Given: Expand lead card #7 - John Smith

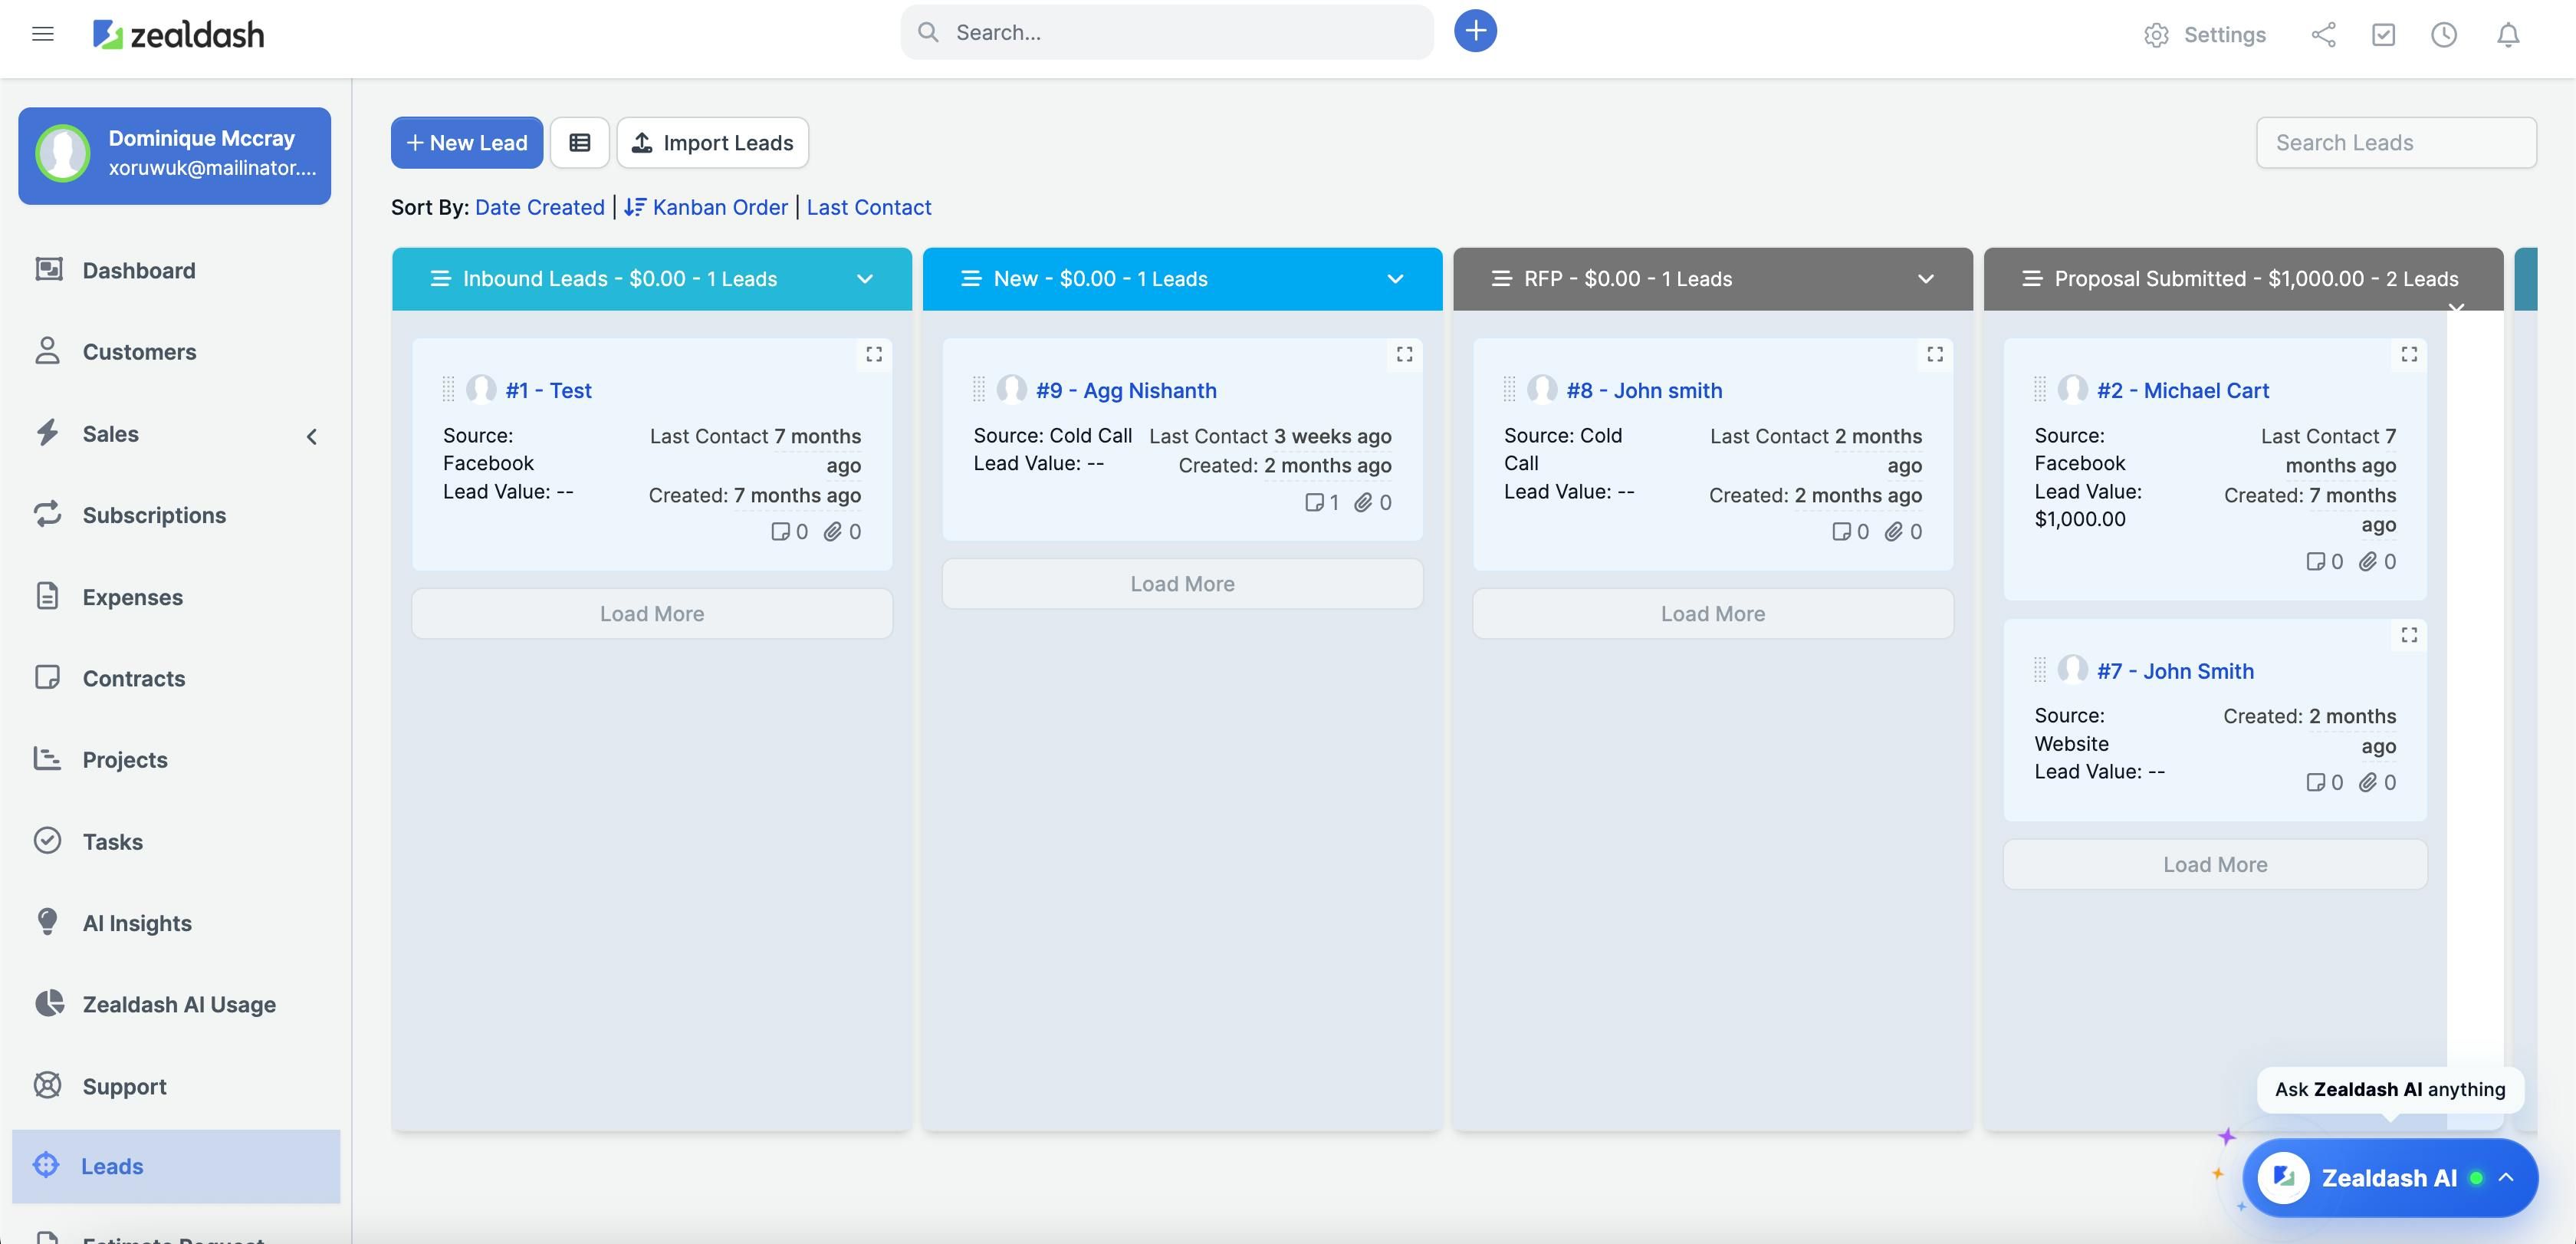Looking at the screenshot, I should pyautogui.click(x=2409, y=635).
